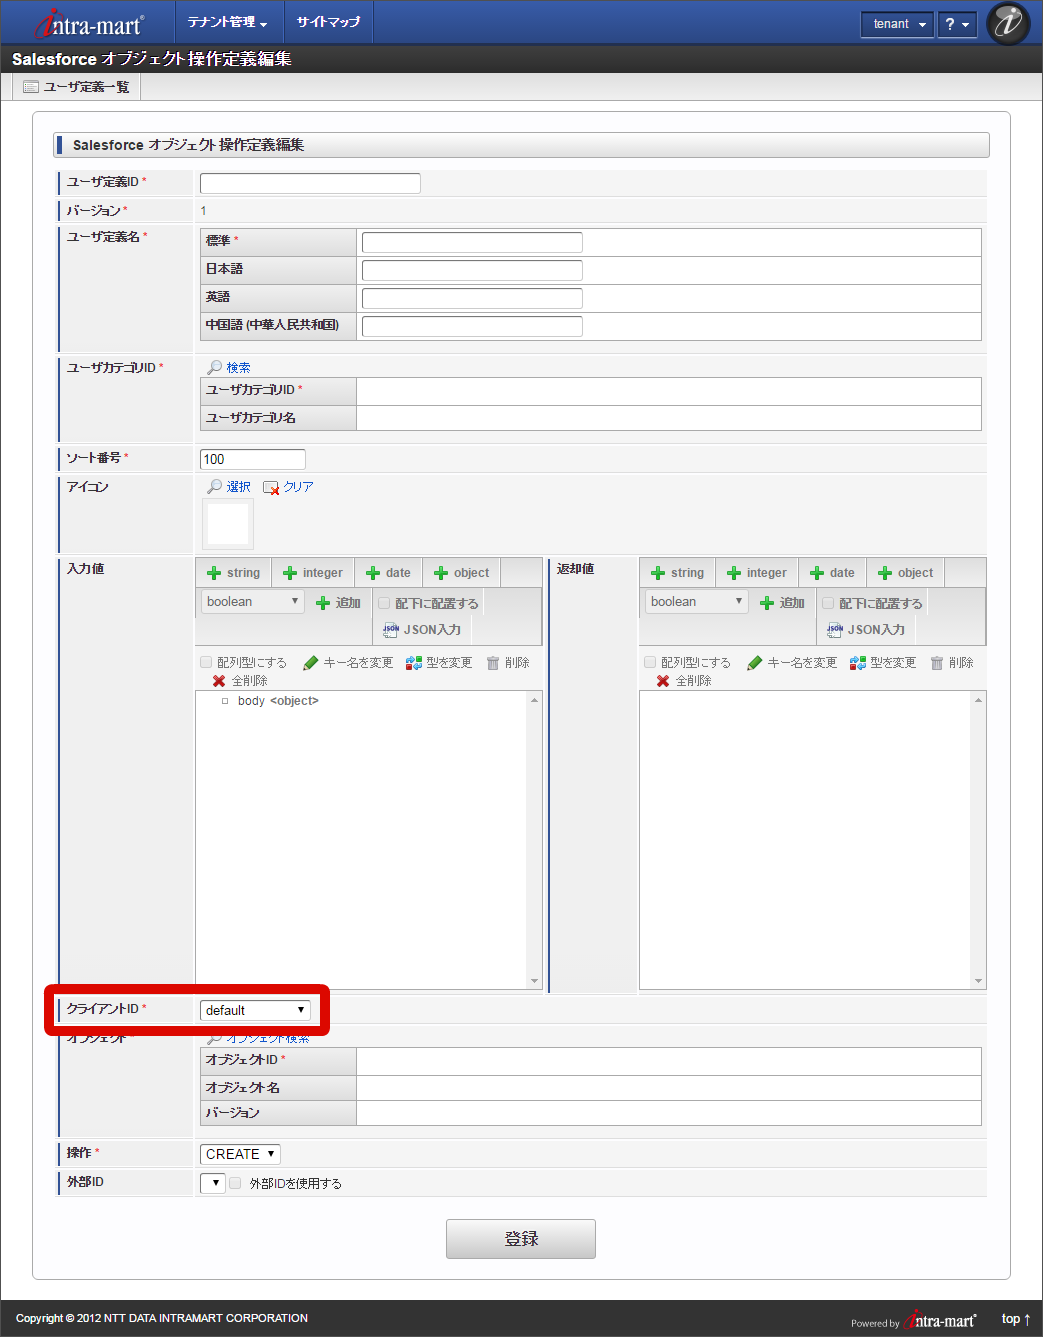Open boolean type dropdown in return values panel

[696, 602]
